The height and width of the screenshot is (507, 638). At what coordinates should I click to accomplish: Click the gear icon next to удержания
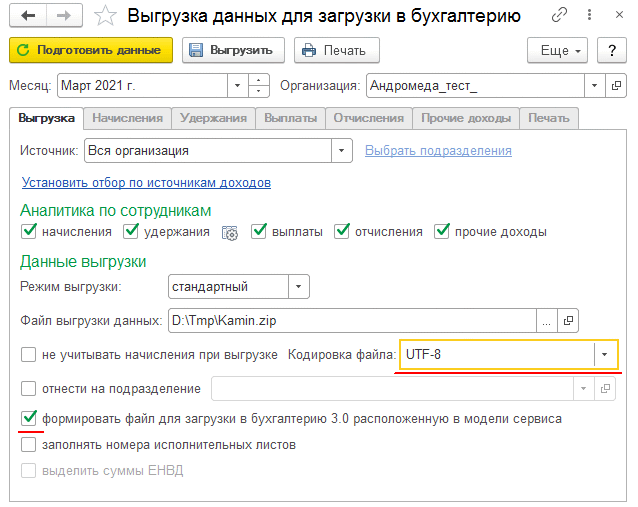(229, 233)
